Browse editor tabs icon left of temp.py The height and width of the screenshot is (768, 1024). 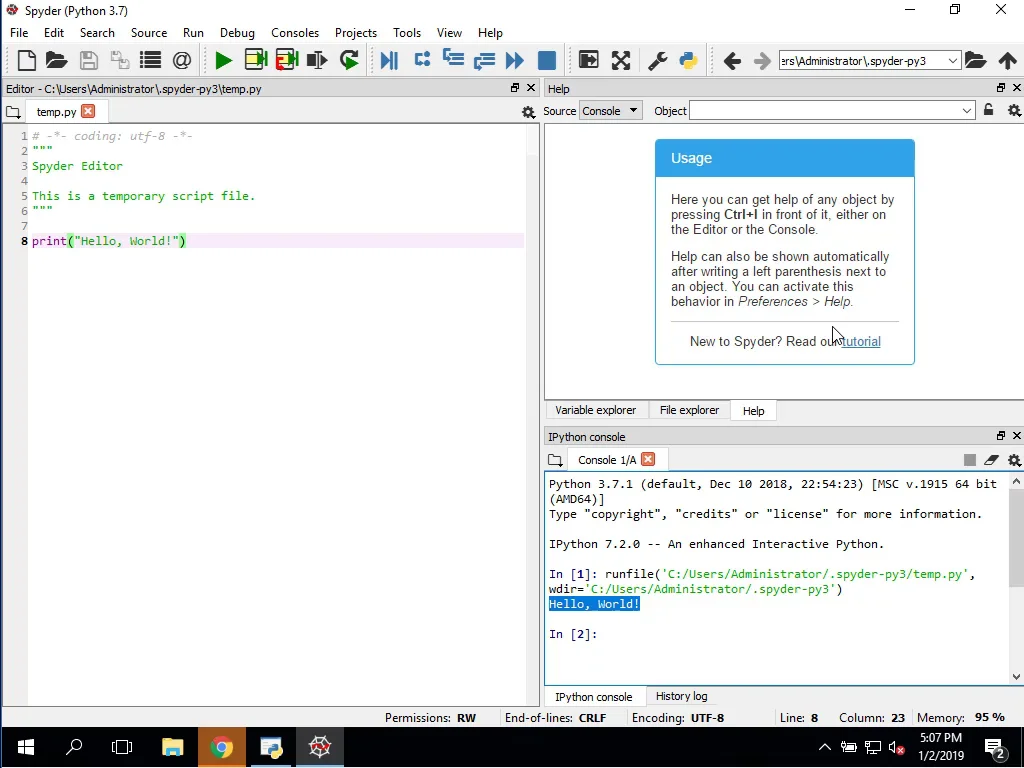[13, 112]
